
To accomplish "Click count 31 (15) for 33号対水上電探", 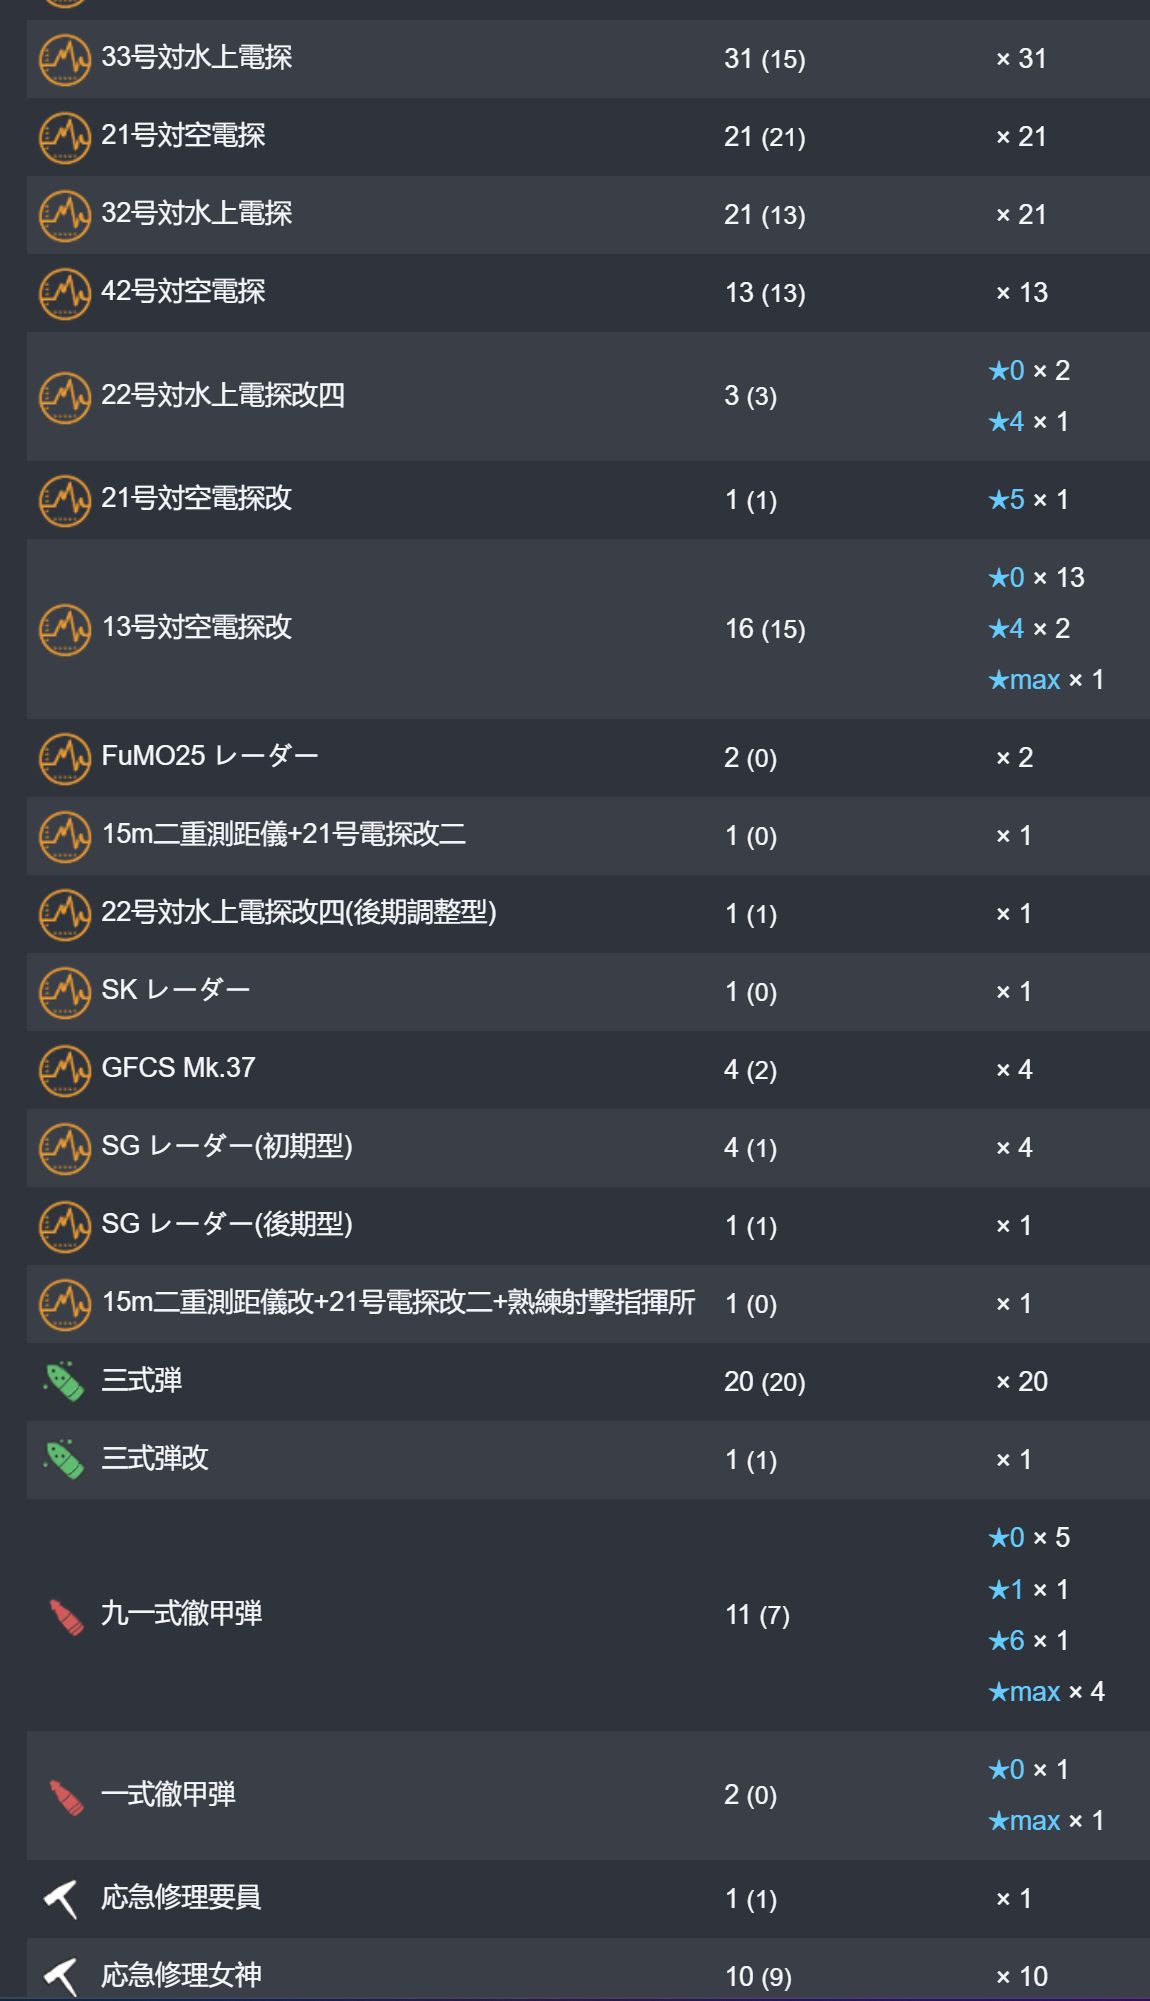I will tap(765, 59).
